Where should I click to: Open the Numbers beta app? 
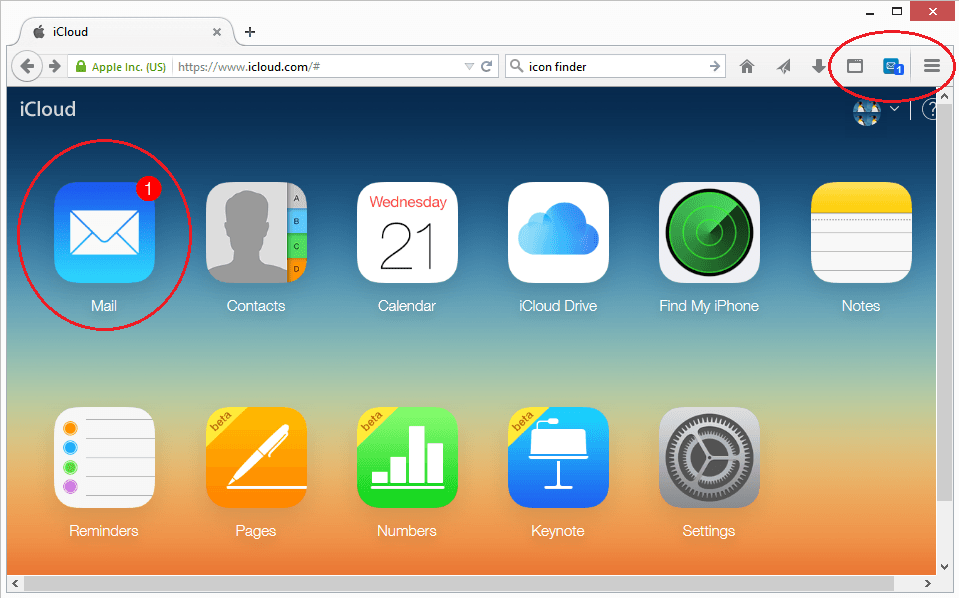tap(407, 457)
